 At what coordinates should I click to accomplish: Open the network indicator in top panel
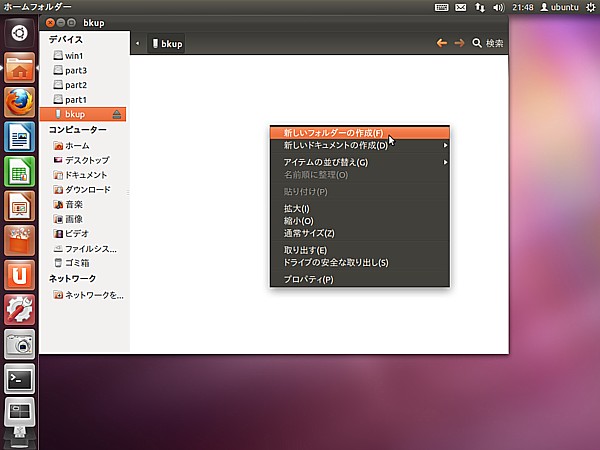(x=480, y=7)
